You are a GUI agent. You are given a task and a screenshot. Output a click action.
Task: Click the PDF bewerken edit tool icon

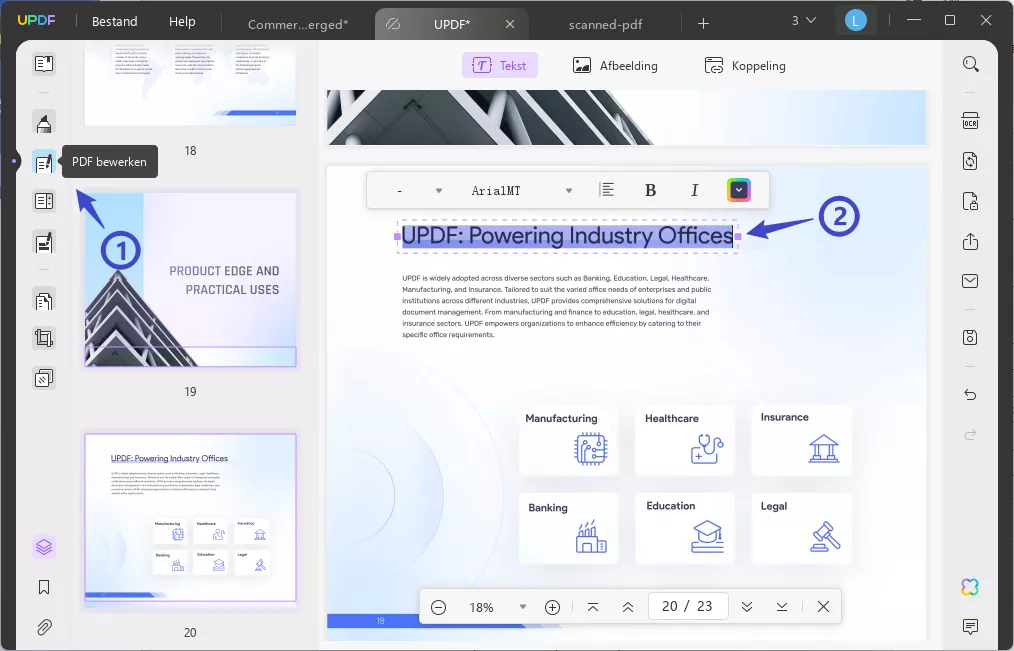[x=44, y=162]
